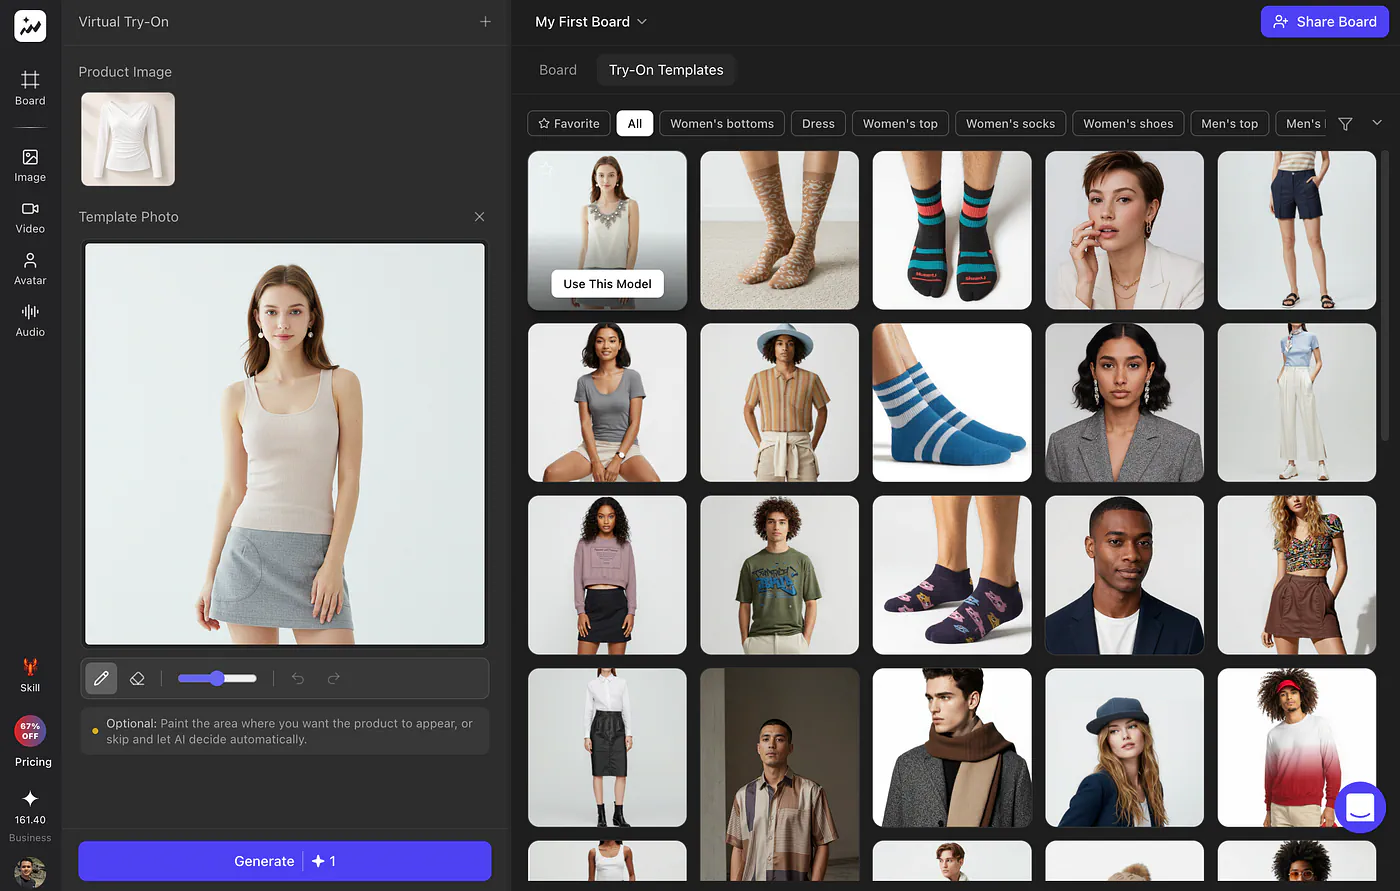This screenshot has width=1400, height=891.
Task: Click the Share Board button
Action: (1325, 22)
